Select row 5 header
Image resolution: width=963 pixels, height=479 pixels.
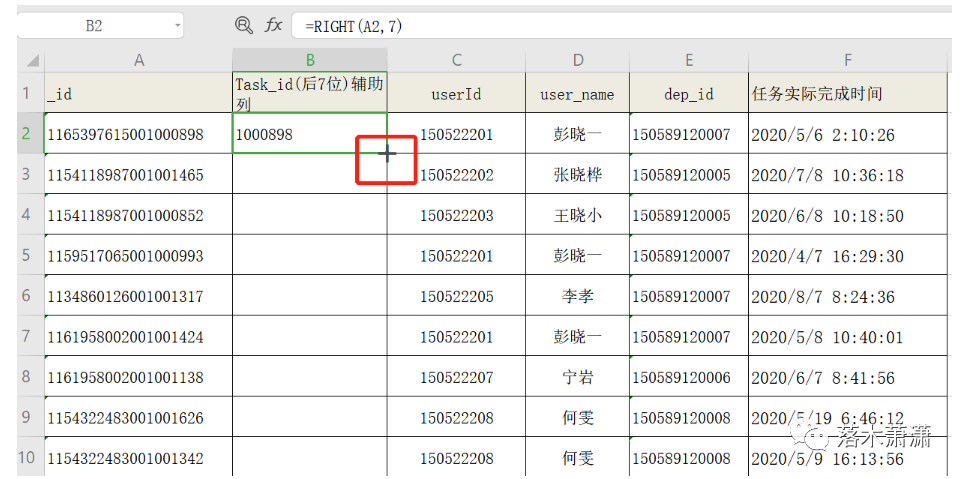[31, 255]
